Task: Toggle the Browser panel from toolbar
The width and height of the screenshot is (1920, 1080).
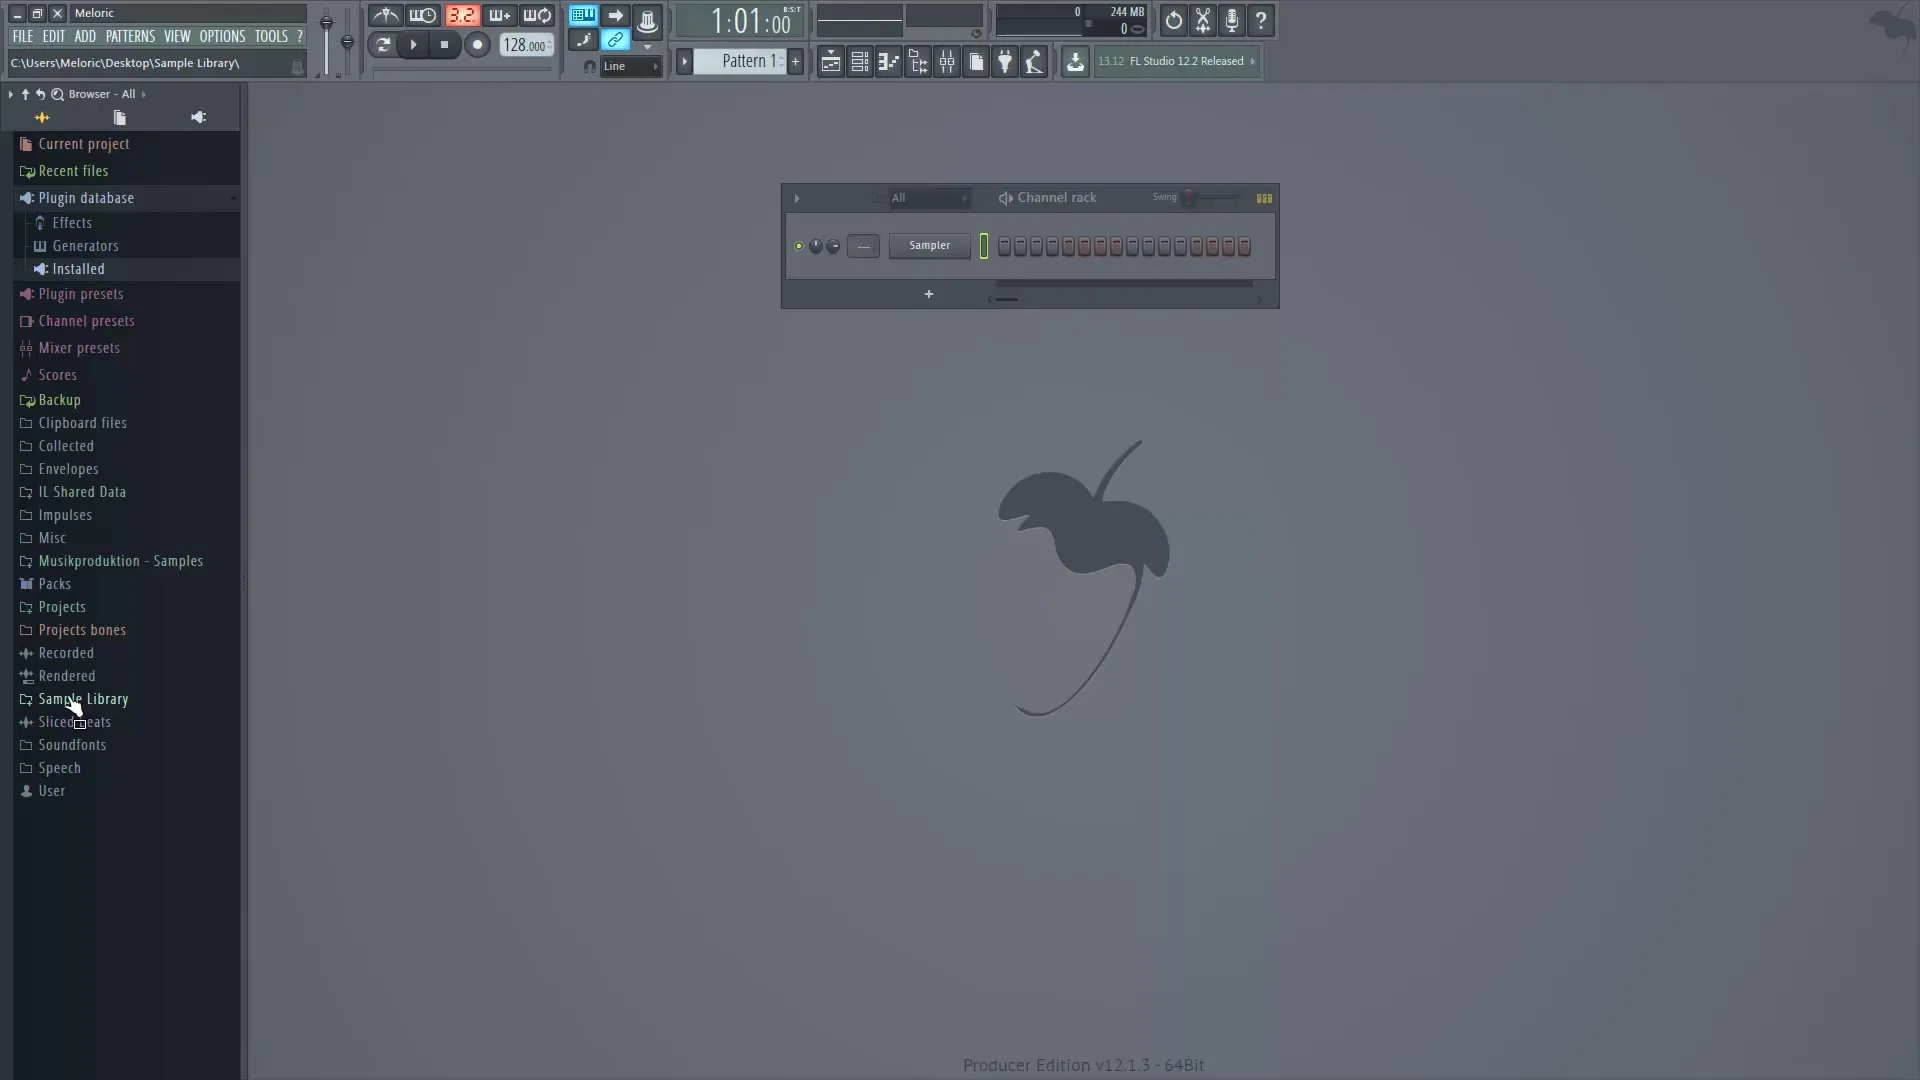Action: (917, 62)
